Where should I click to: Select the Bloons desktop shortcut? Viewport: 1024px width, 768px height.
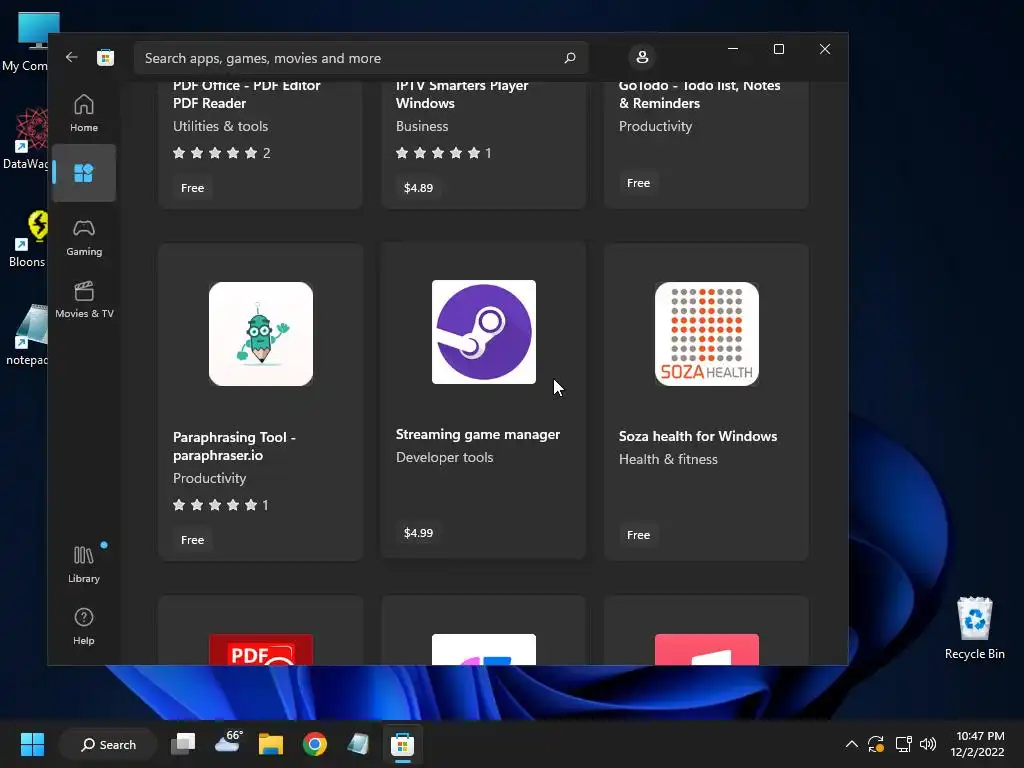pos(27,238)
